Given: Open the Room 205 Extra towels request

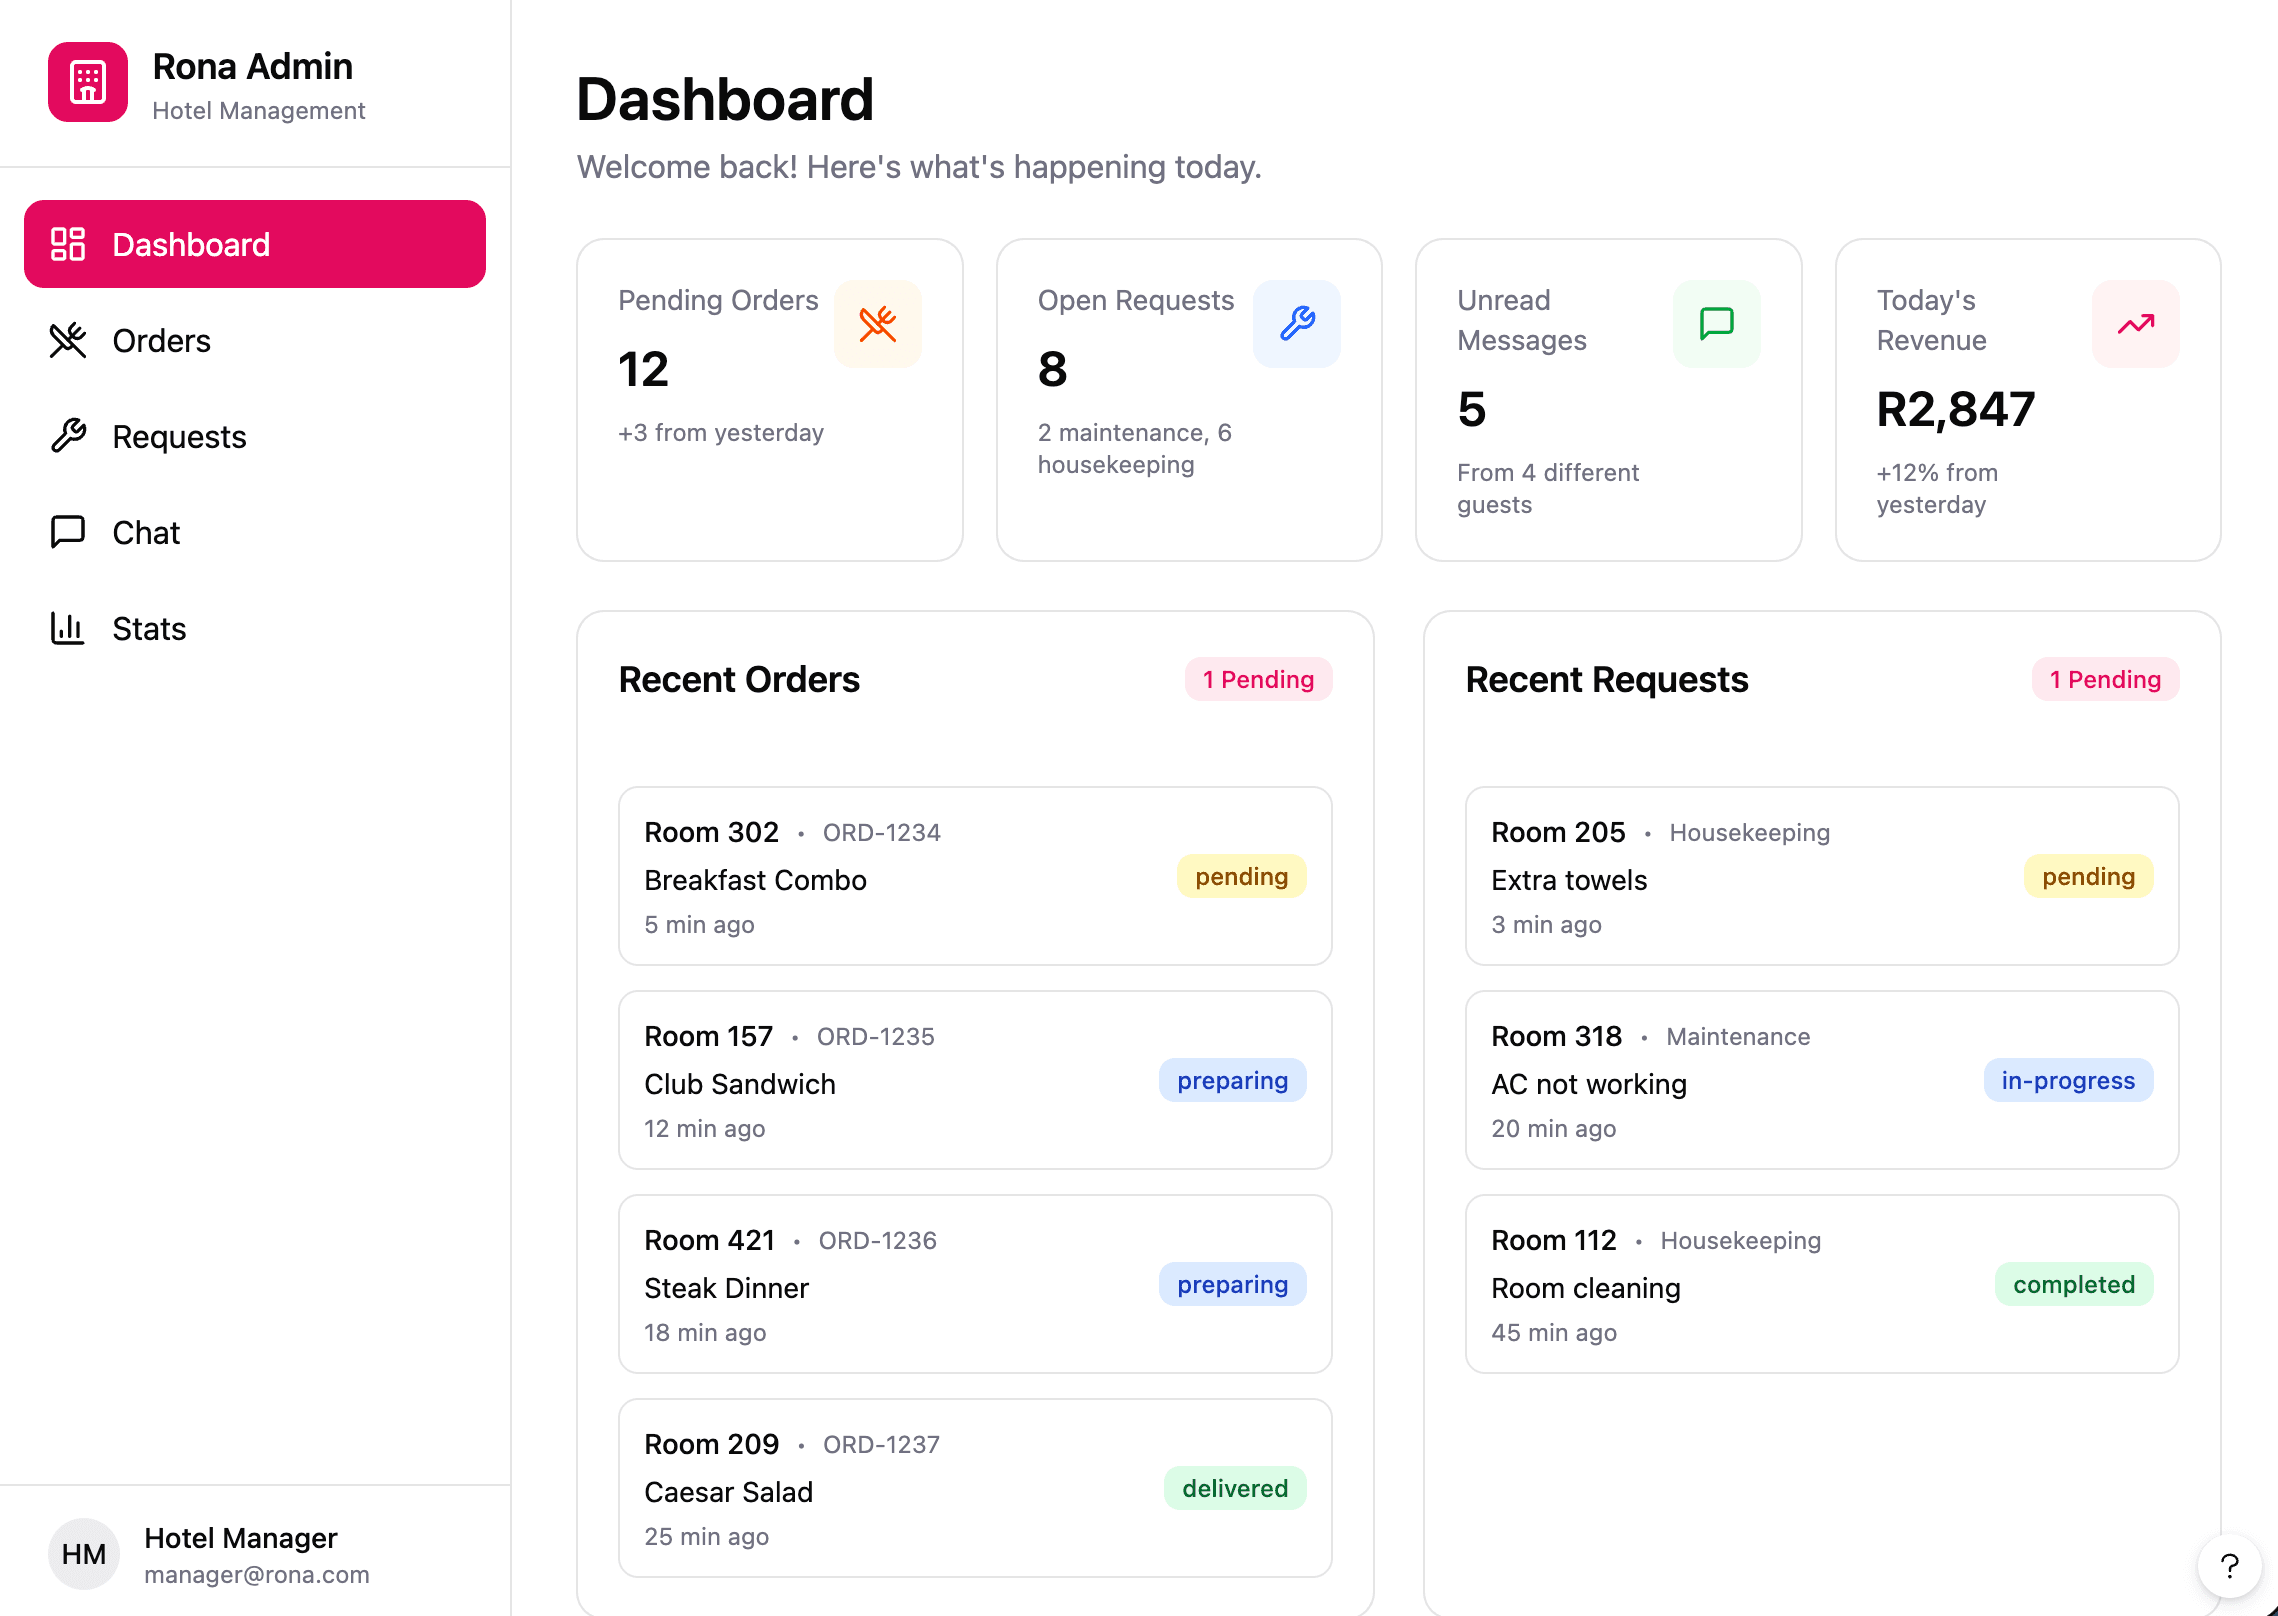Looking at the screenshot, I should [x=1821, y=877].
